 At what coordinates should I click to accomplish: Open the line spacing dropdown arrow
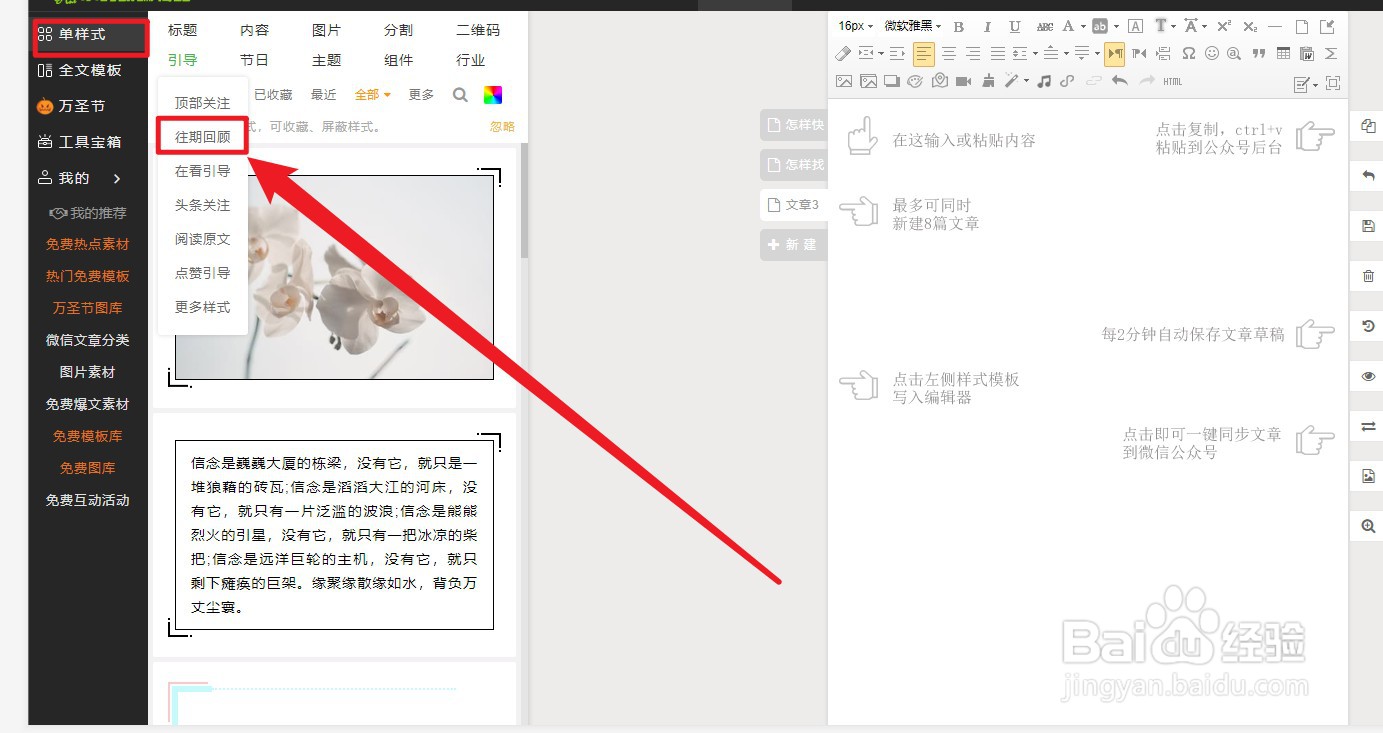[x=1035, y=54]
